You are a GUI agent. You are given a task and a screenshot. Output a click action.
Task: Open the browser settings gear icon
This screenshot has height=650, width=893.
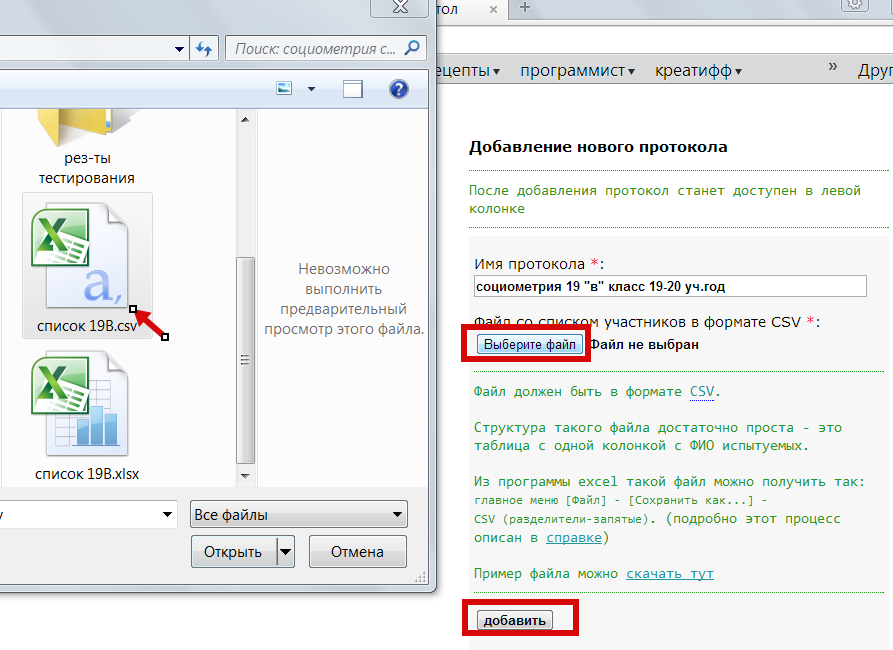(855, 6)
